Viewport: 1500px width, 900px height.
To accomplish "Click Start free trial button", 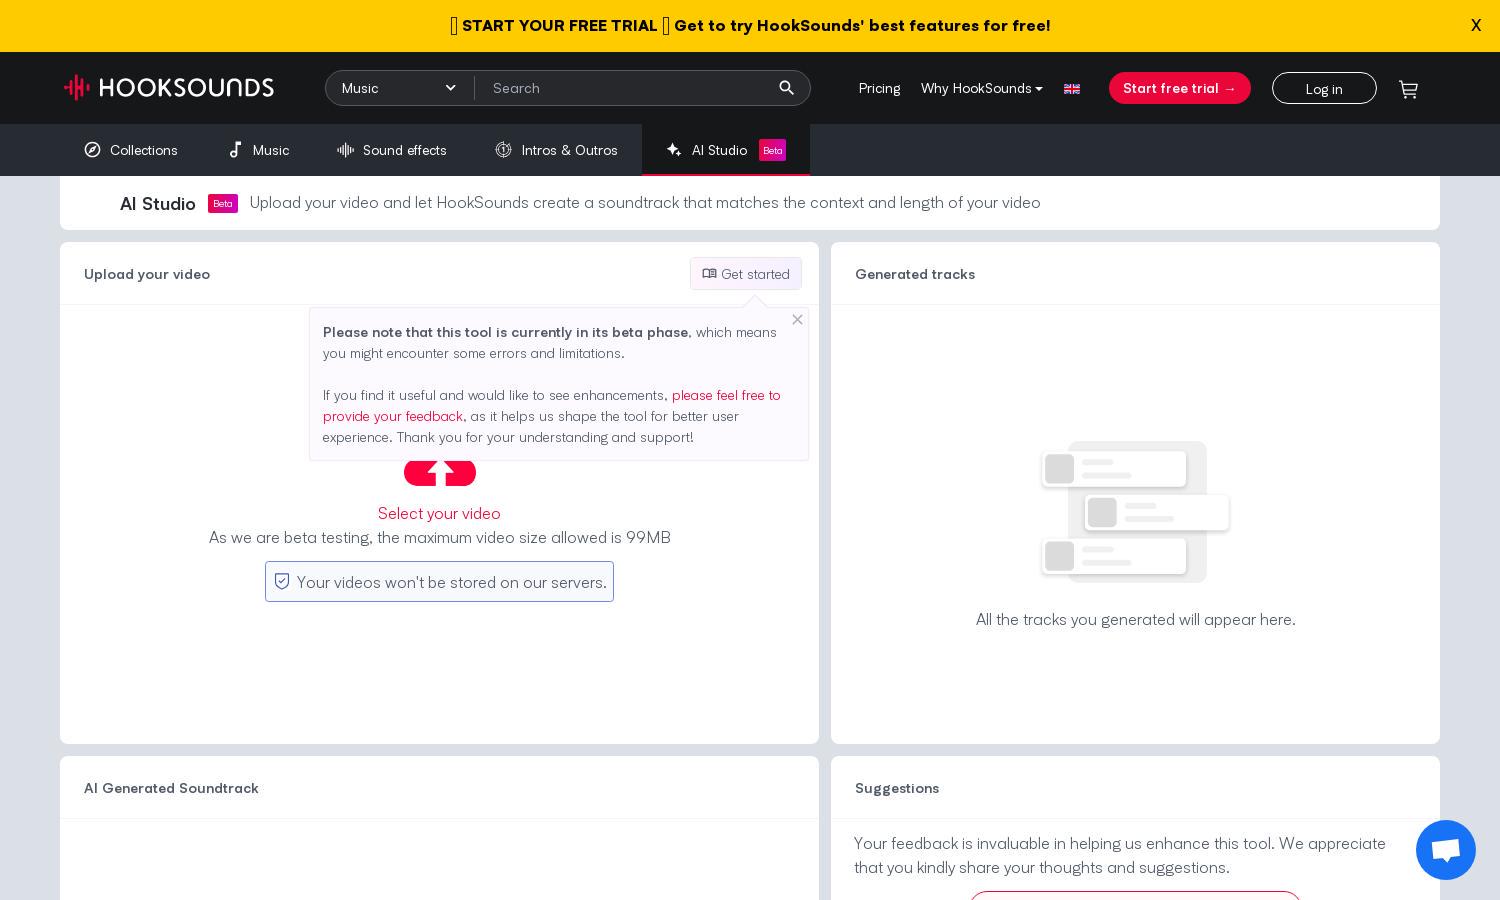I will (1179, 88).
